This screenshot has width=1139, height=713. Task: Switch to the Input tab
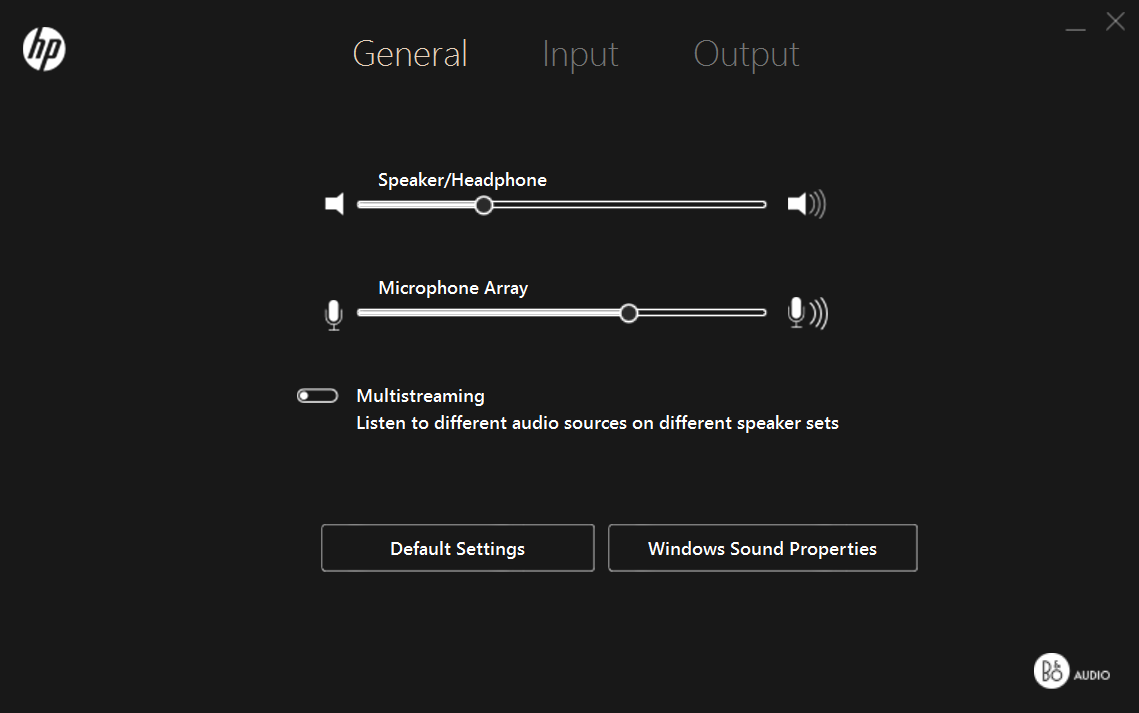click(x=580, y=54)
